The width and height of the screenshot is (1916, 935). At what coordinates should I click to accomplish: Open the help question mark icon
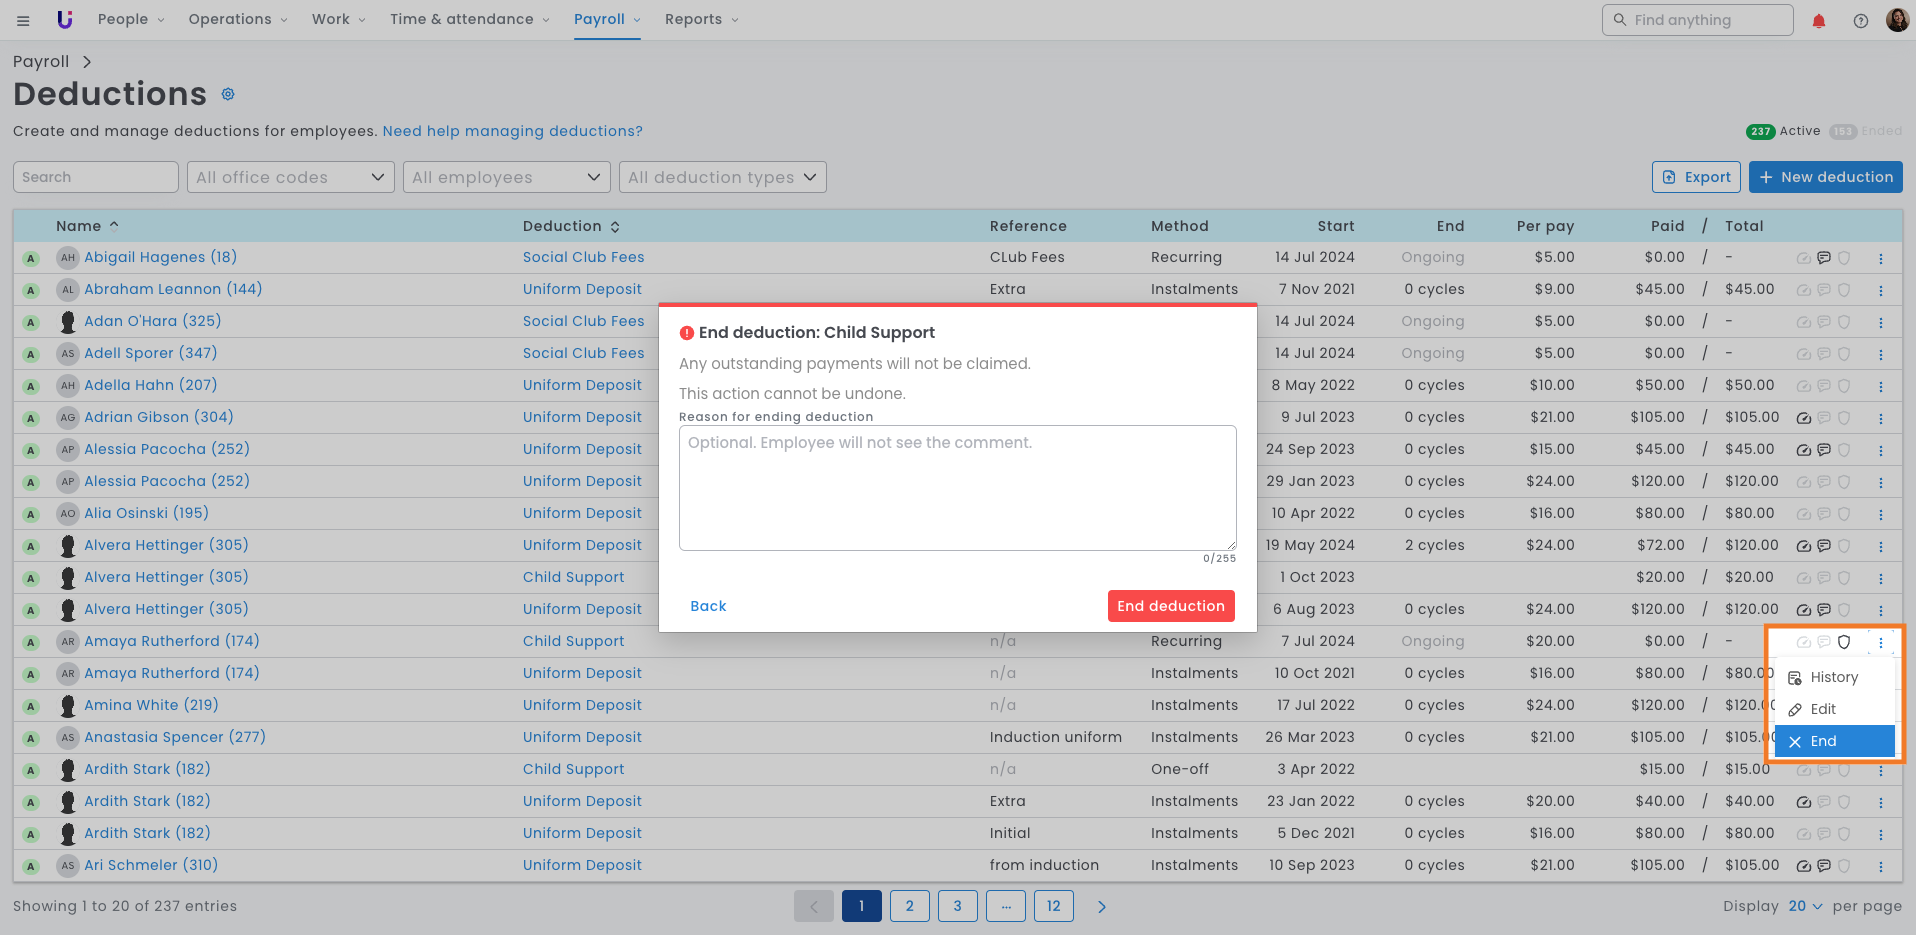(1860, 21)
